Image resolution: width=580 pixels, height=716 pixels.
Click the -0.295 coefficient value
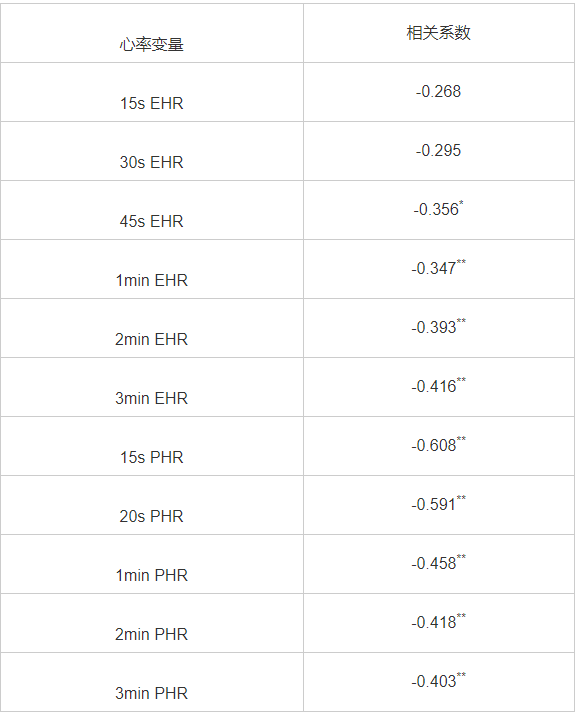tap(438, 151)
